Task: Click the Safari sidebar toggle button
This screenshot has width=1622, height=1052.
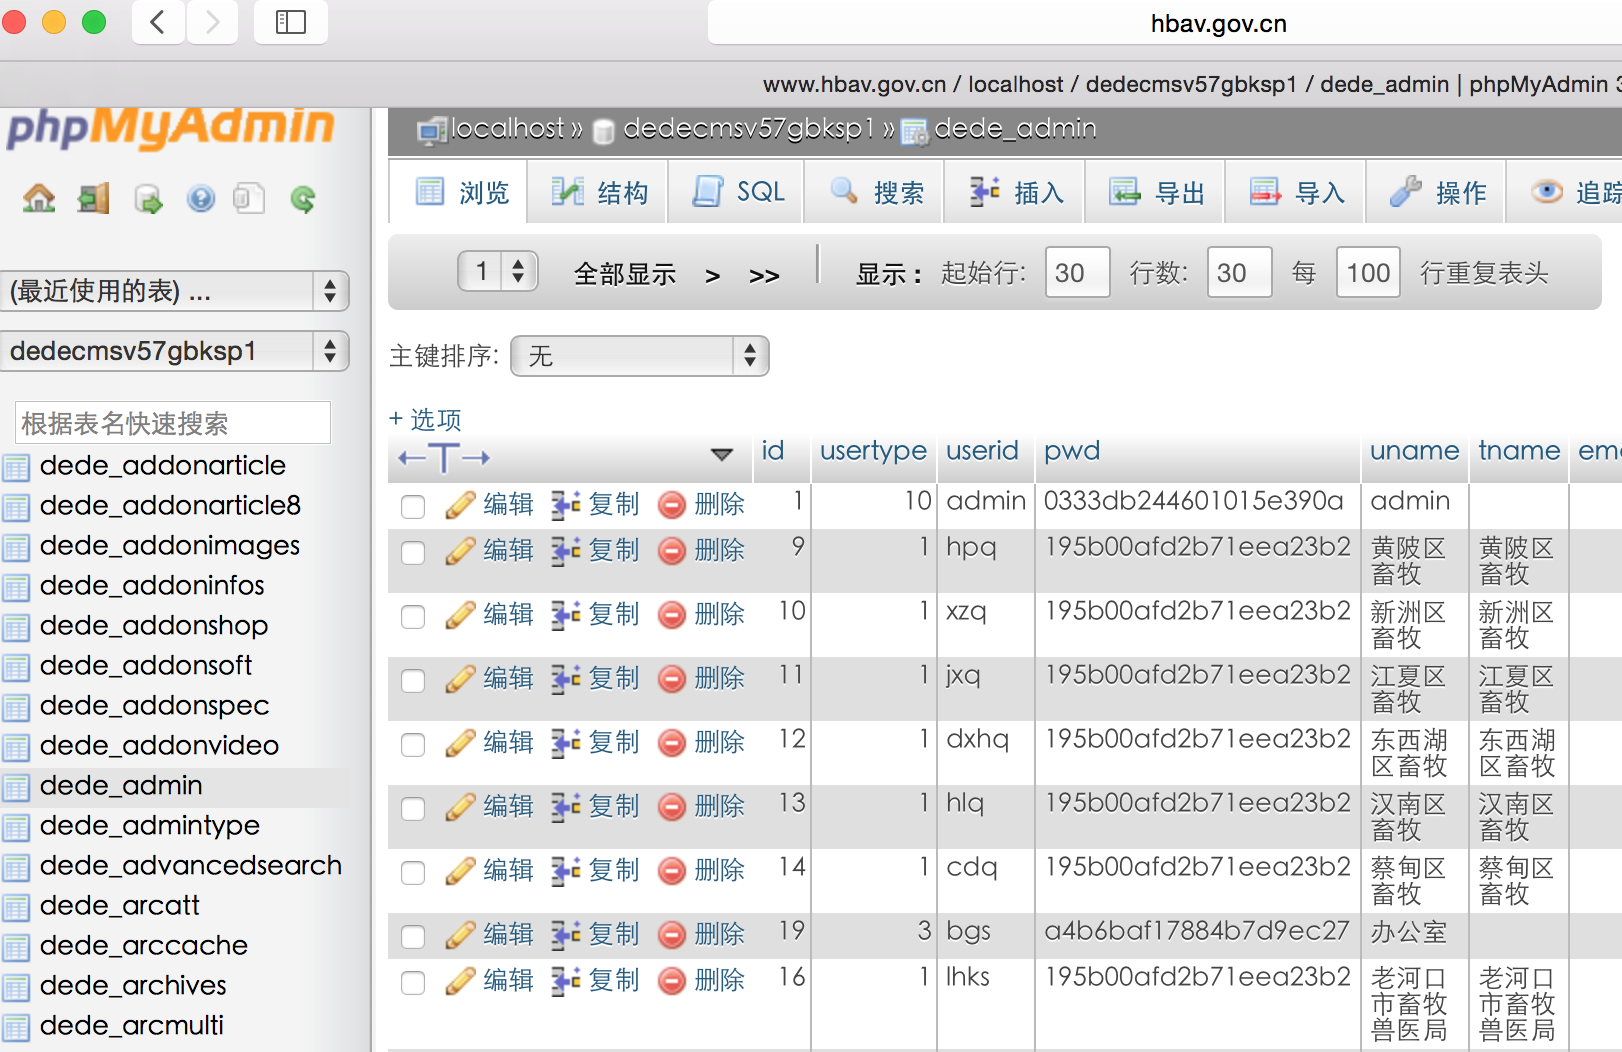Action: pos(291,22)
